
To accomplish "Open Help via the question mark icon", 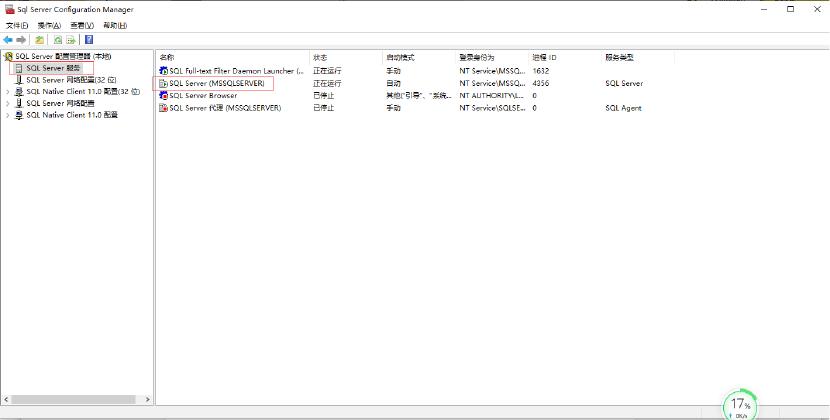I will [x=89, y=40].
